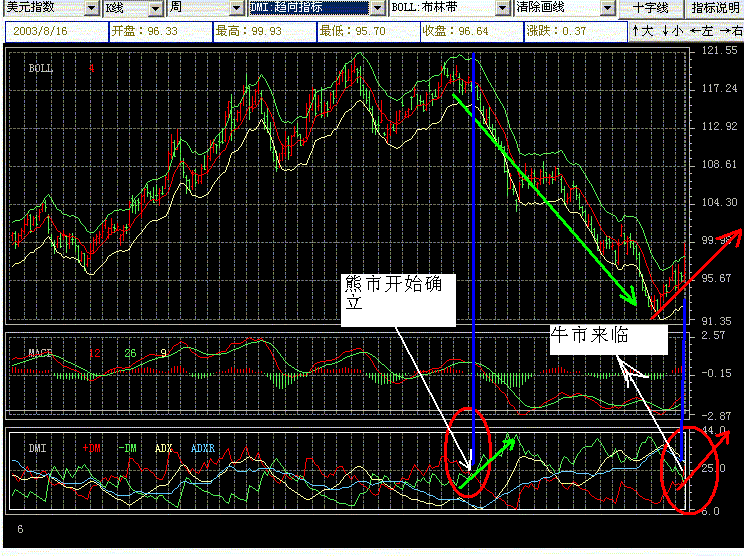Click the 最高: 99.93 value
The height and width of the screenshot is (556, 744).
265,32
